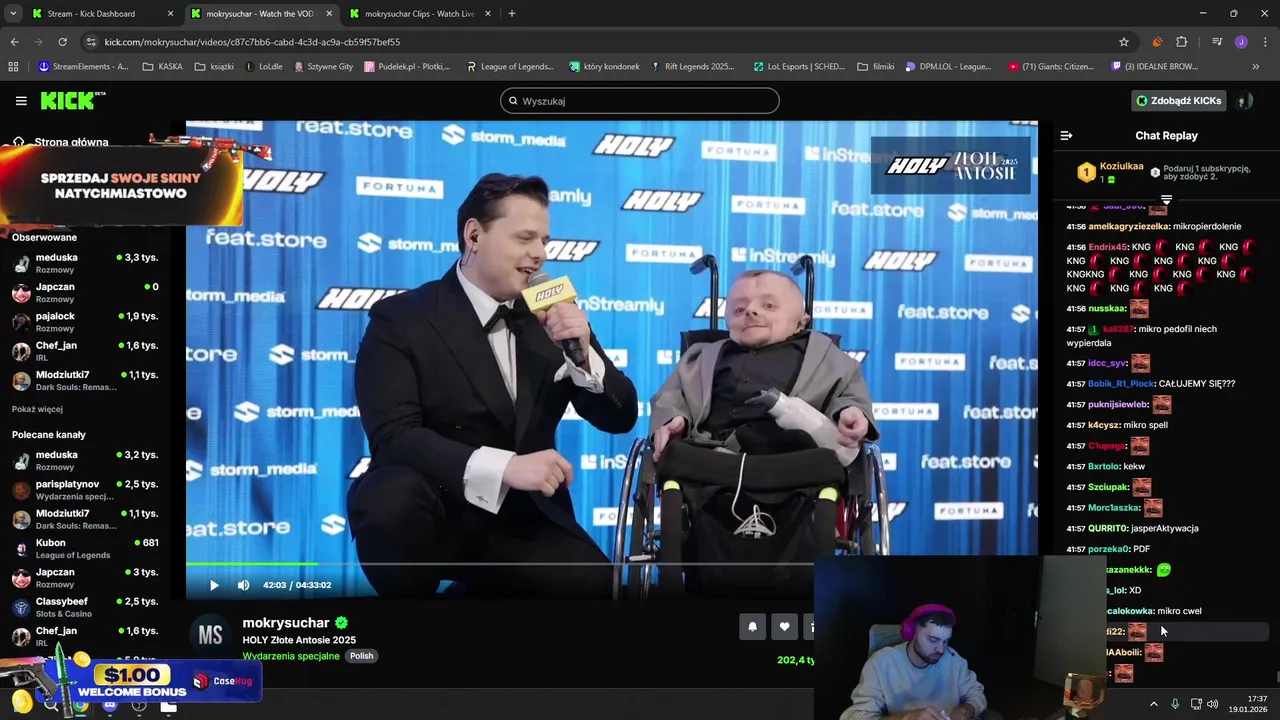Open parisplatynov in Polecane kanały

(x=85, y=489)
